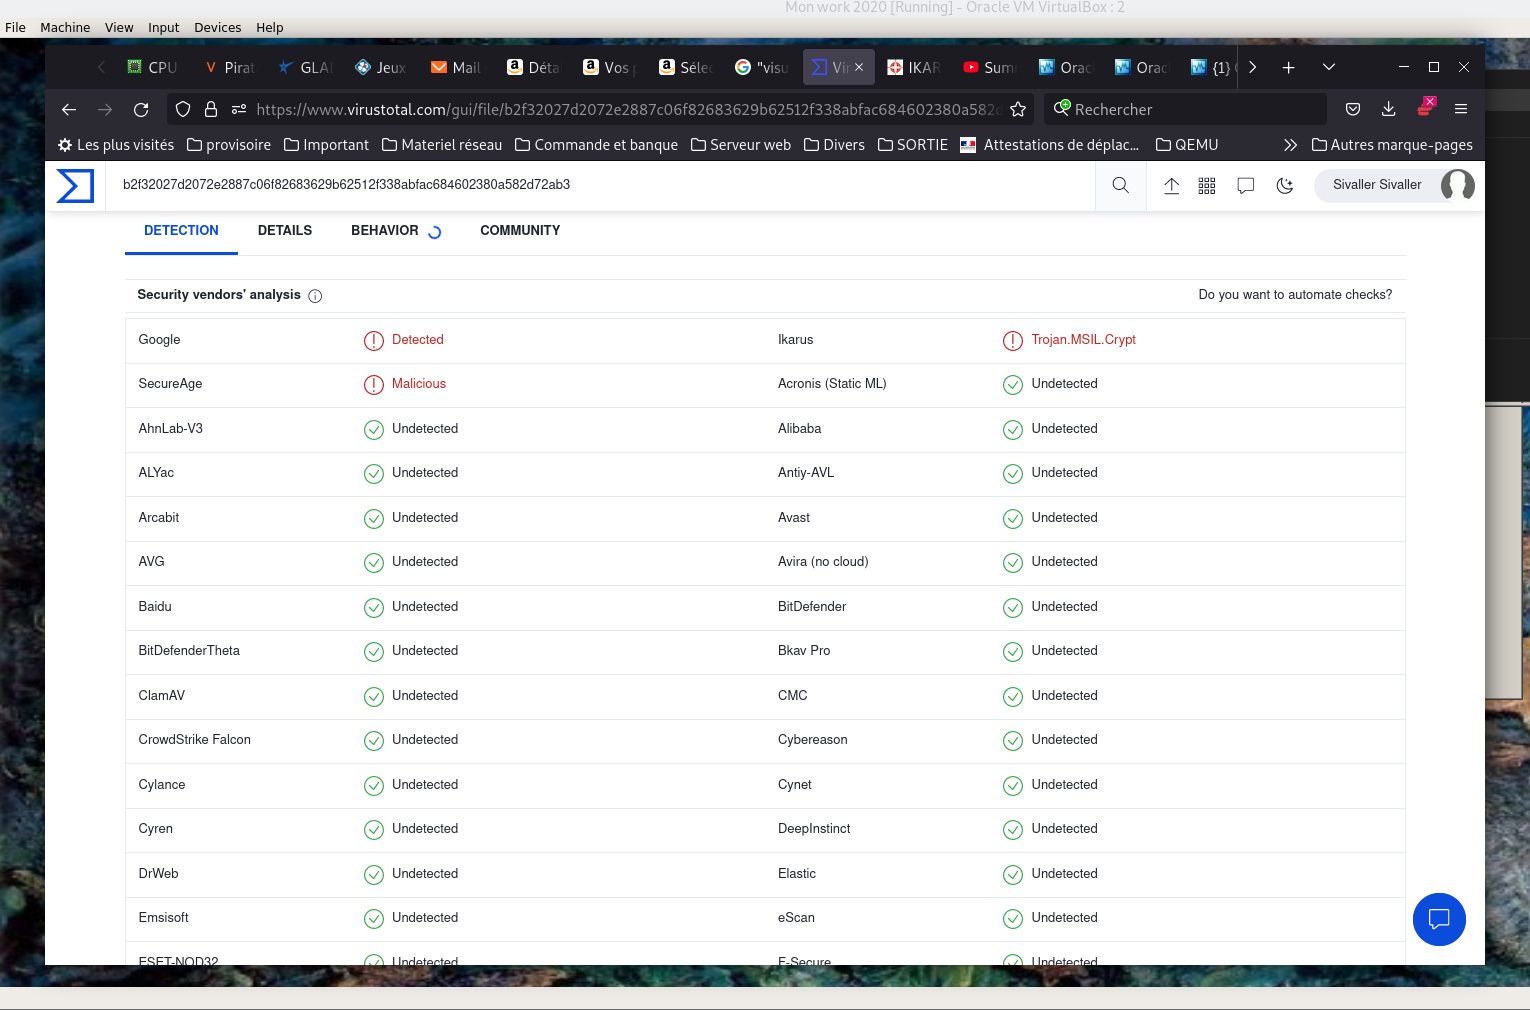Click the VirusTotal hash search field
The image size is (1530, 1010).
click(600, 185)
